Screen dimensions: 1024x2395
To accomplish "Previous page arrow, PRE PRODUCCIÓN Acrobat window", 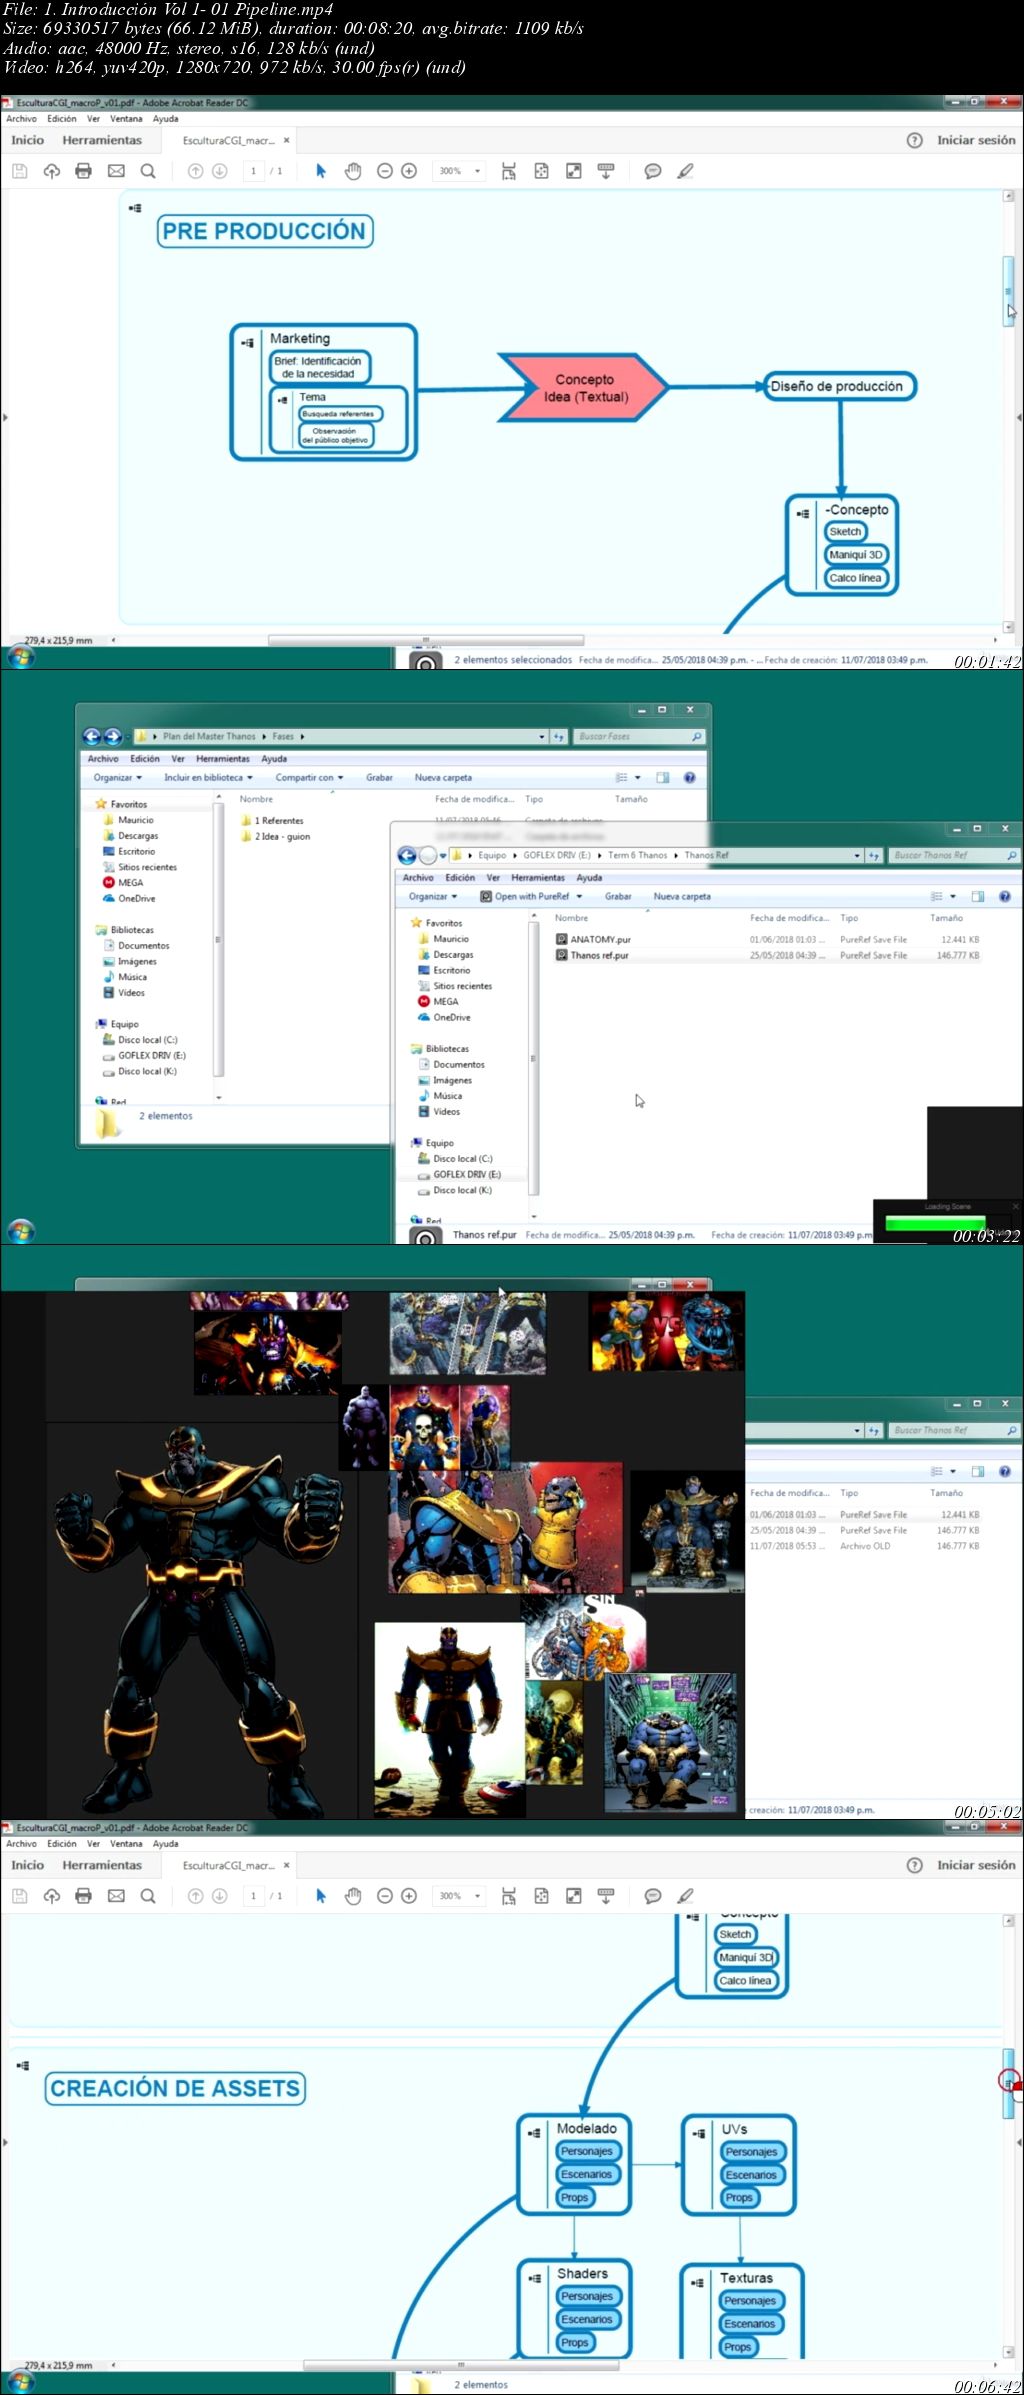I will (196, 171).
